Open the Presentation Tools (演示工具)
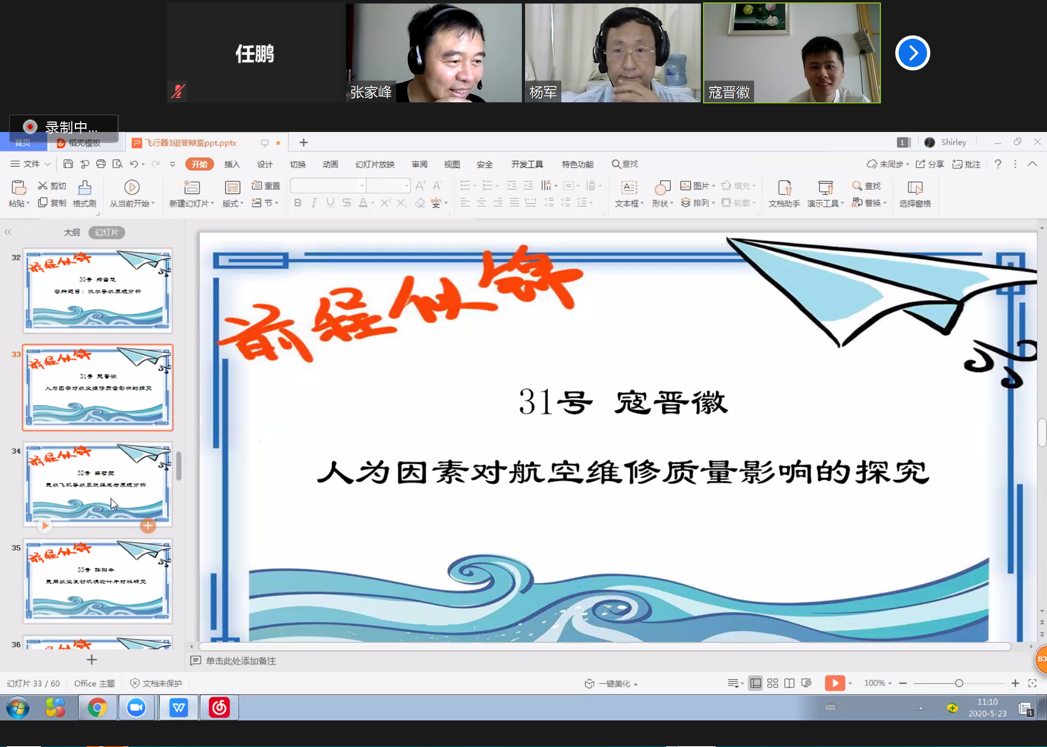This screenshot has height=747, width=1047. pos(825,194)
